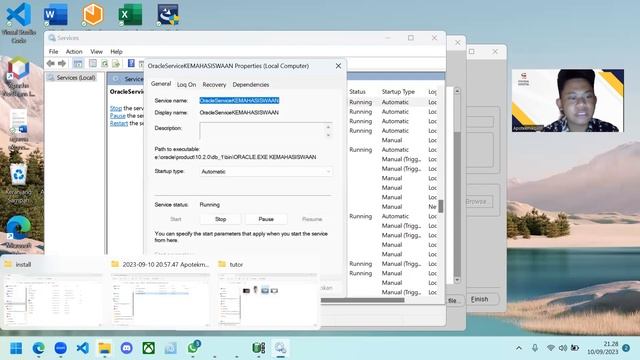Click the horizontal scrollbar under the services list
640x360 pixels.
362,300
